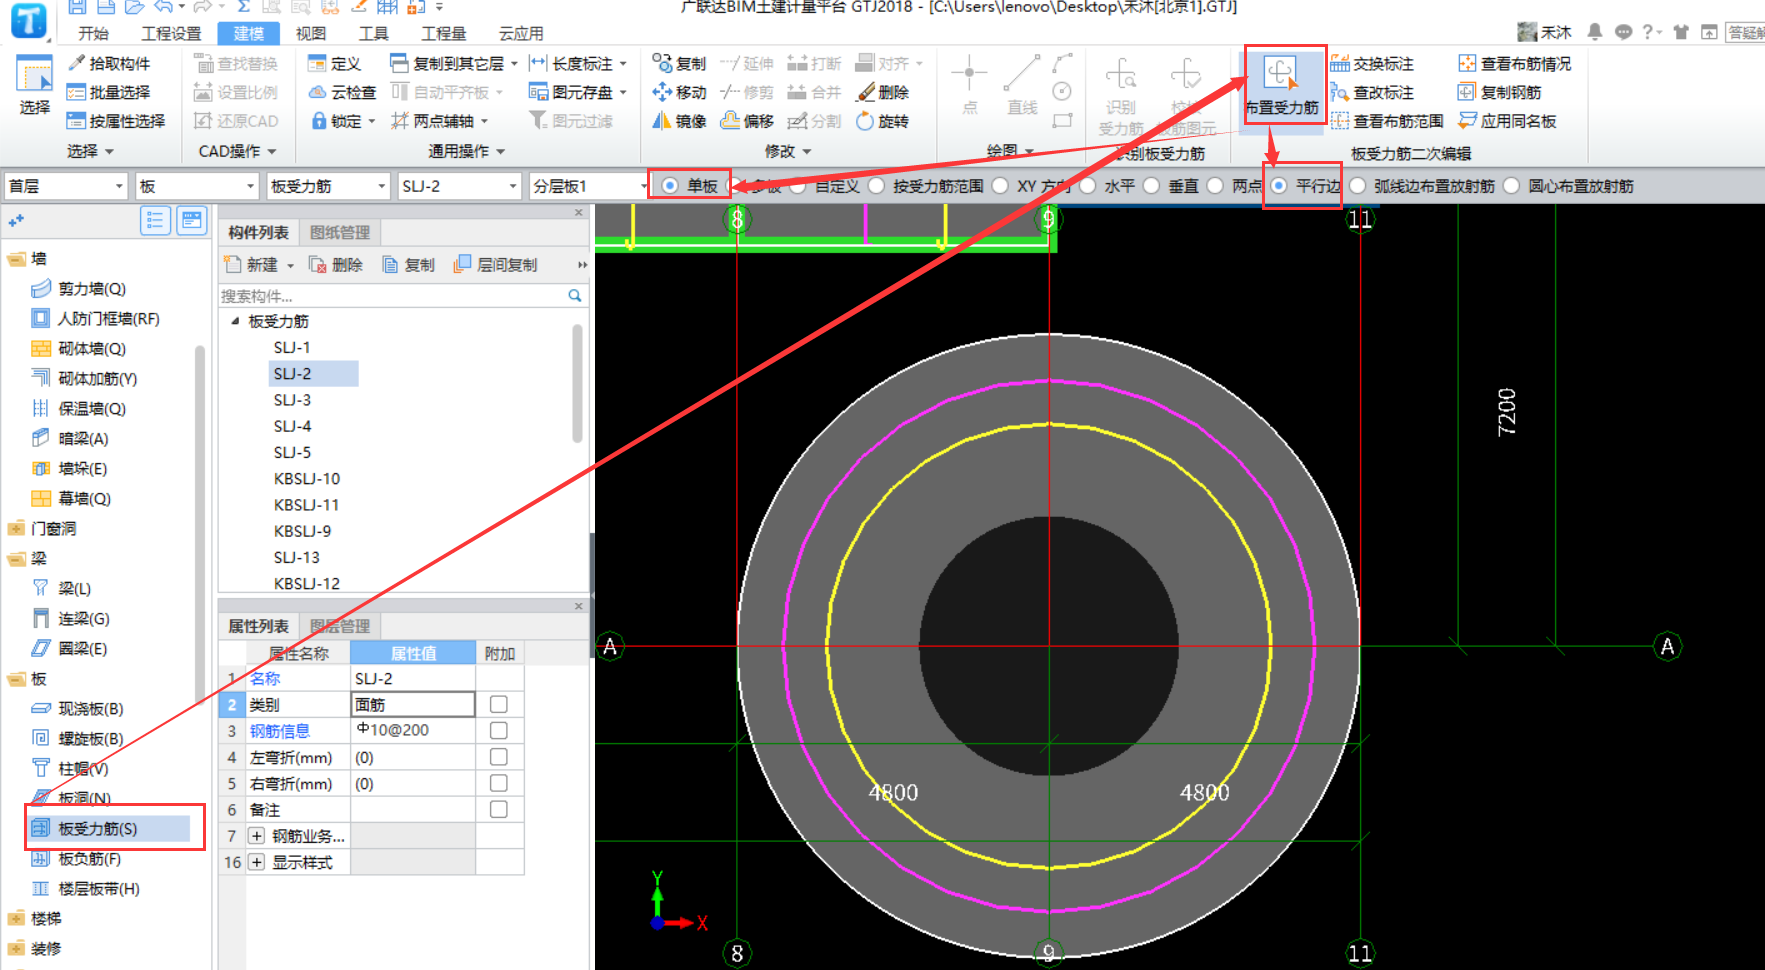
Task: Select the 水平 horizontal radio button
Action: click(x=1087, y=186)
